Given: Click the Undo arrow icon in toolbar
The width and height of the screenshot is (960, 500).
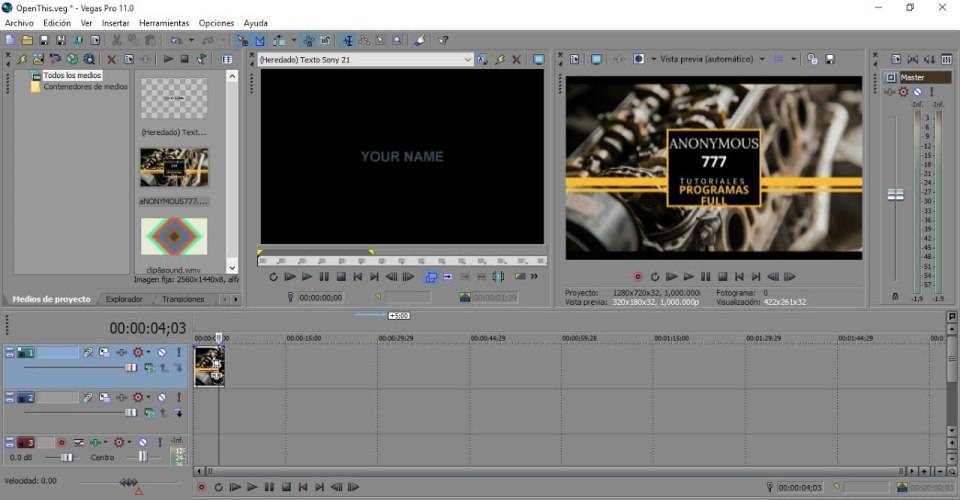Looking at the screenshot, I should point(176,41).
